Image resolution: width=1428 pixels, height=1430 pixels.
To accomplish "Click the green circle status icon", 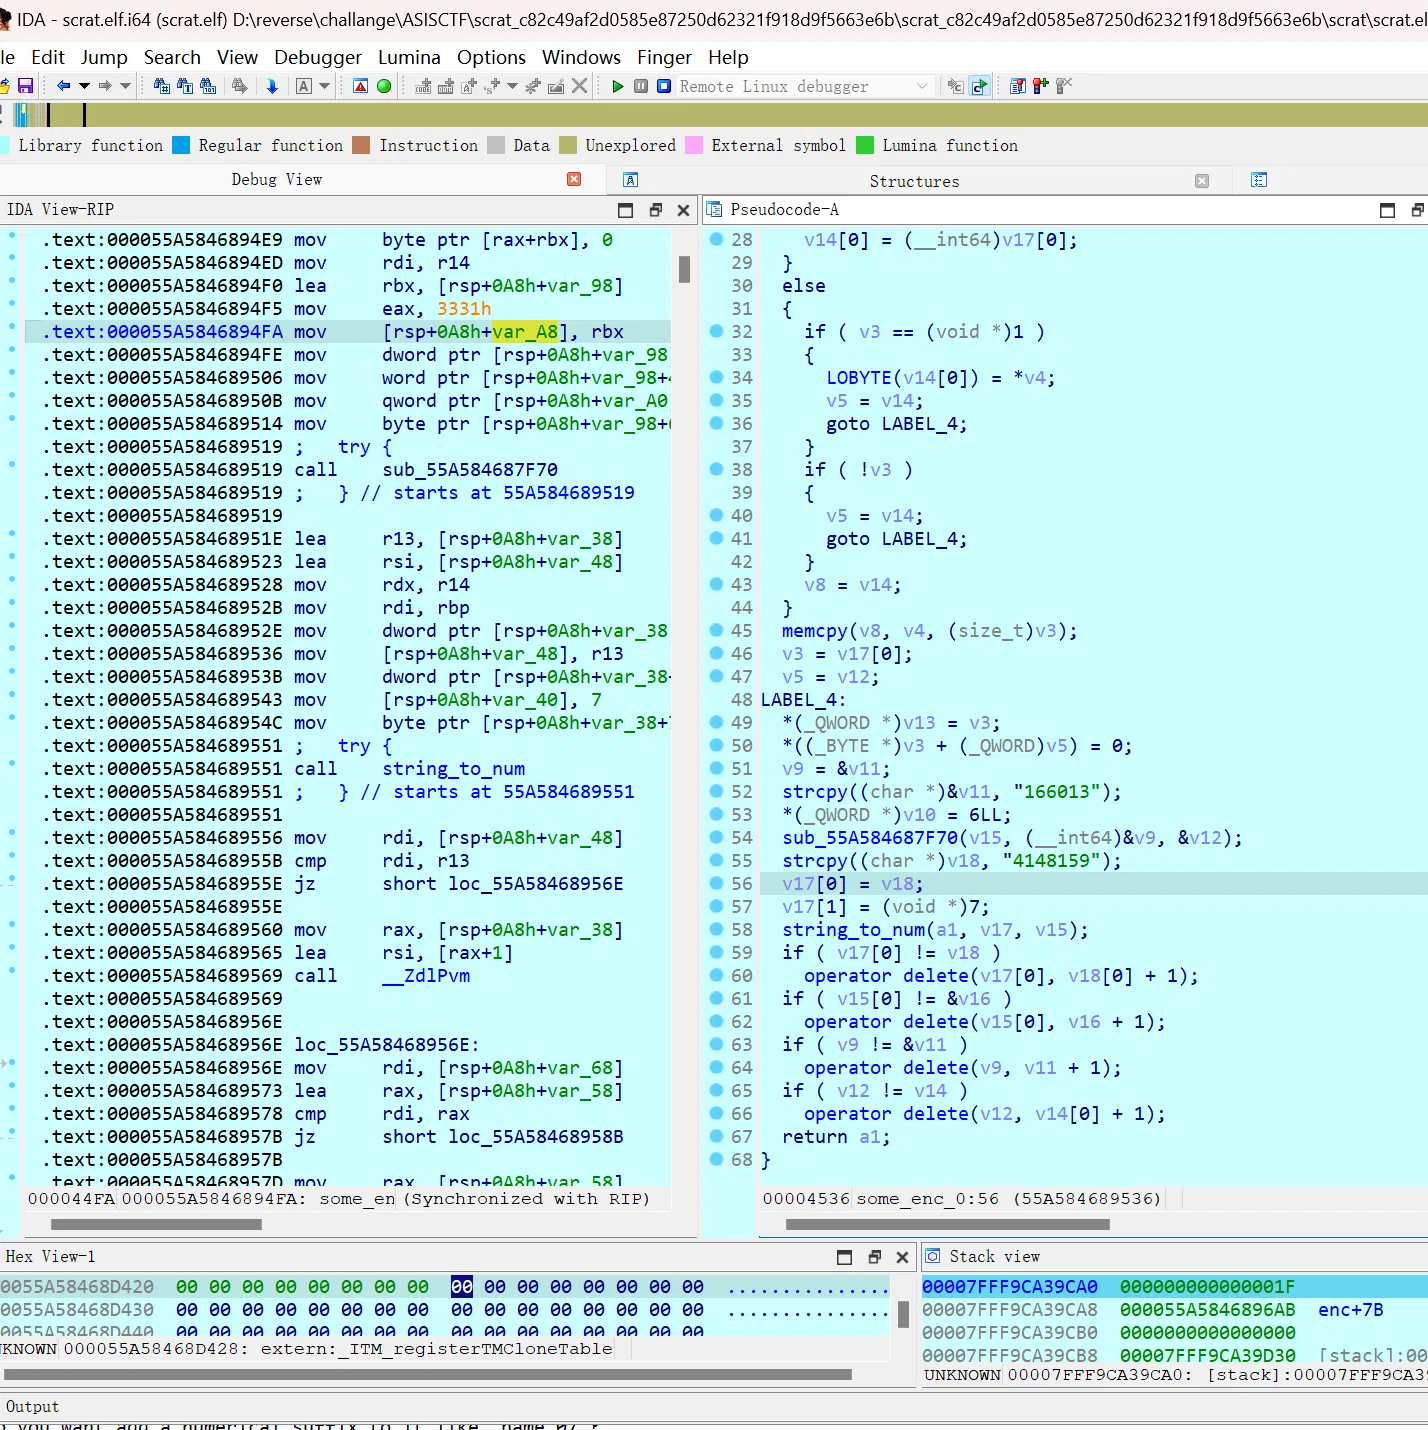I will click(x=384, y=86).
